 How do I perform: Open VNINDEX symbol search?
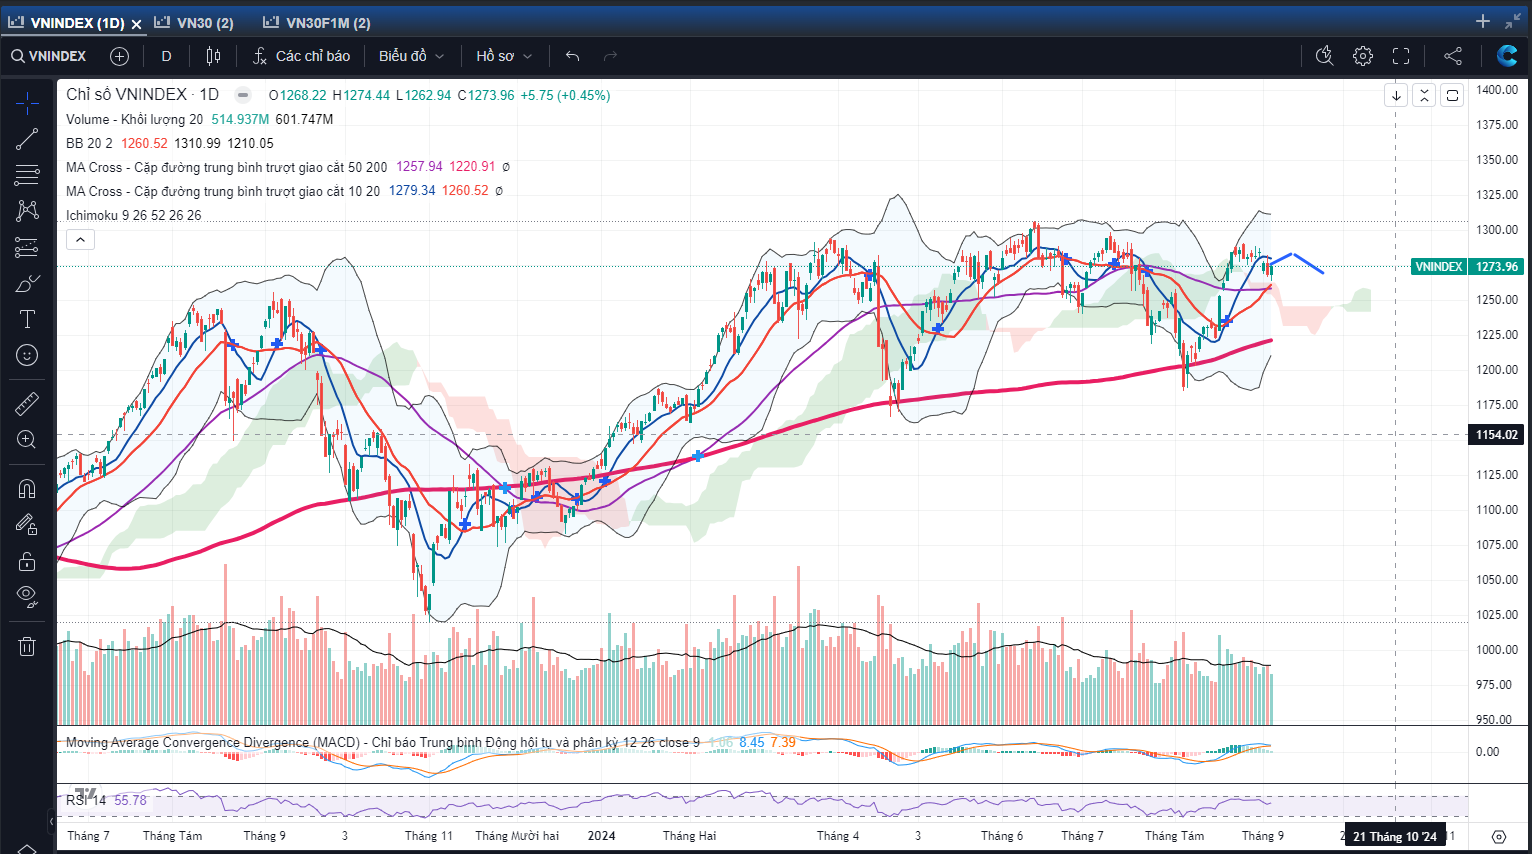pos(49,56)
